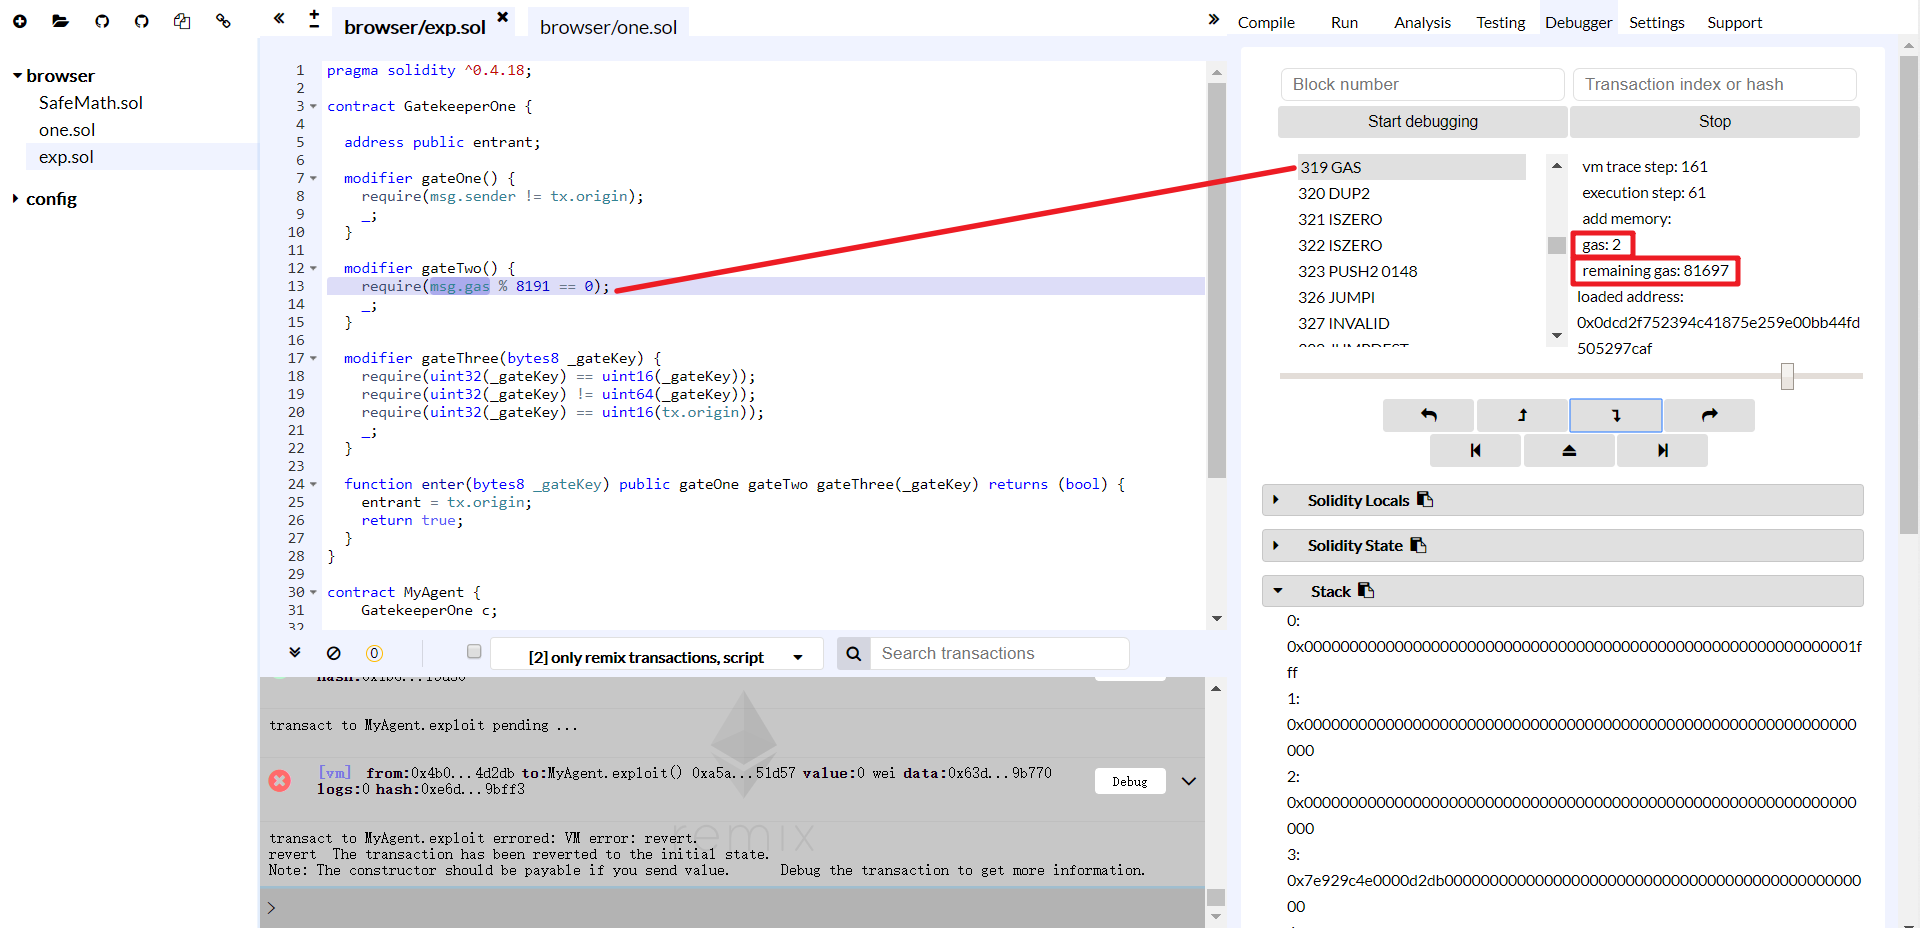This screenshot has width=1920, height=928.
Task: Switch to the Analysis tab
Action: pos(1422,22)
